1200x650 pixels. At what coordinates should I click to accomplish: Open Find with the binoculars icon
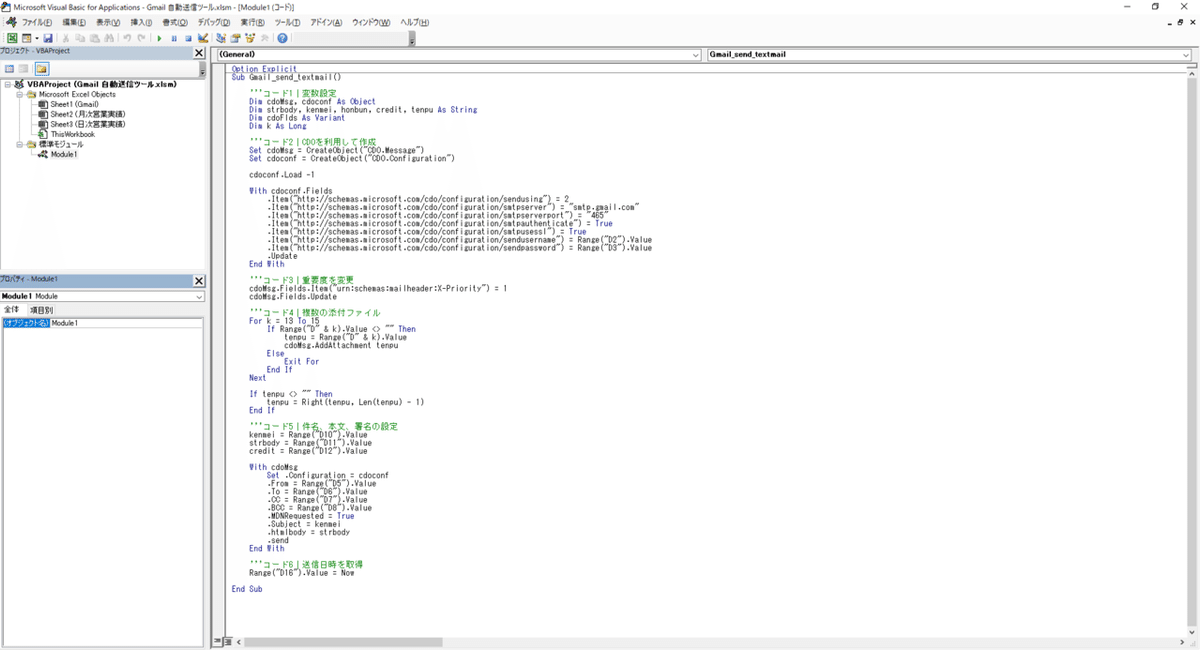tap(109, 38)
